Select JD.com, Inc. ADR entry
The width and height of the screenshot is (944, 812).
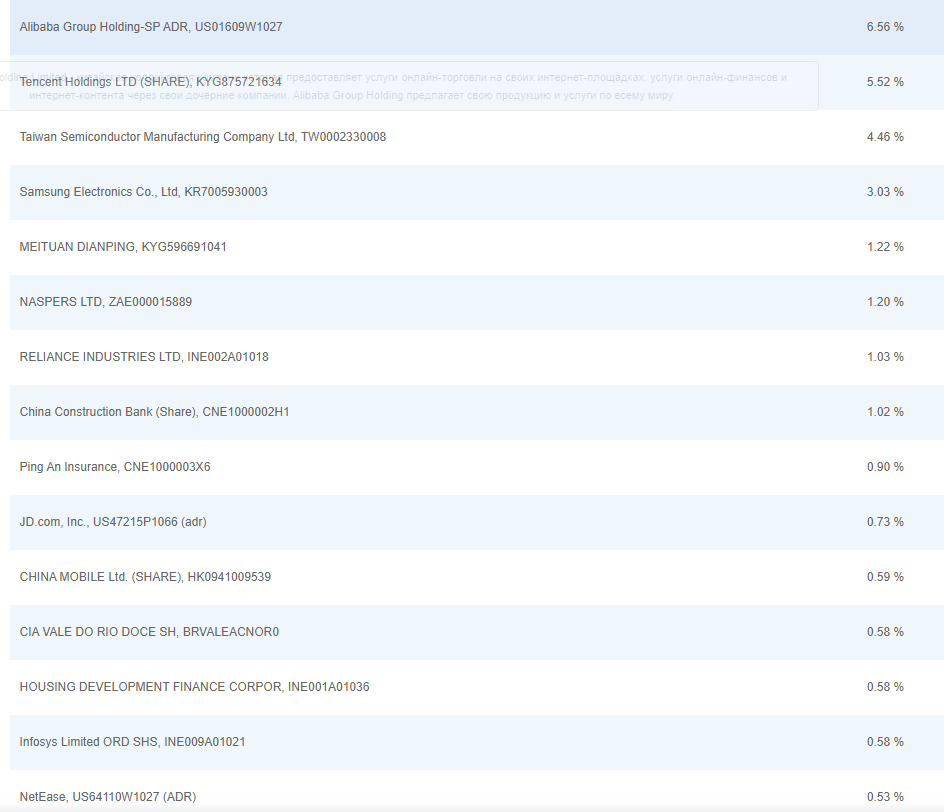pyautogui.click(x=477, y=522)
